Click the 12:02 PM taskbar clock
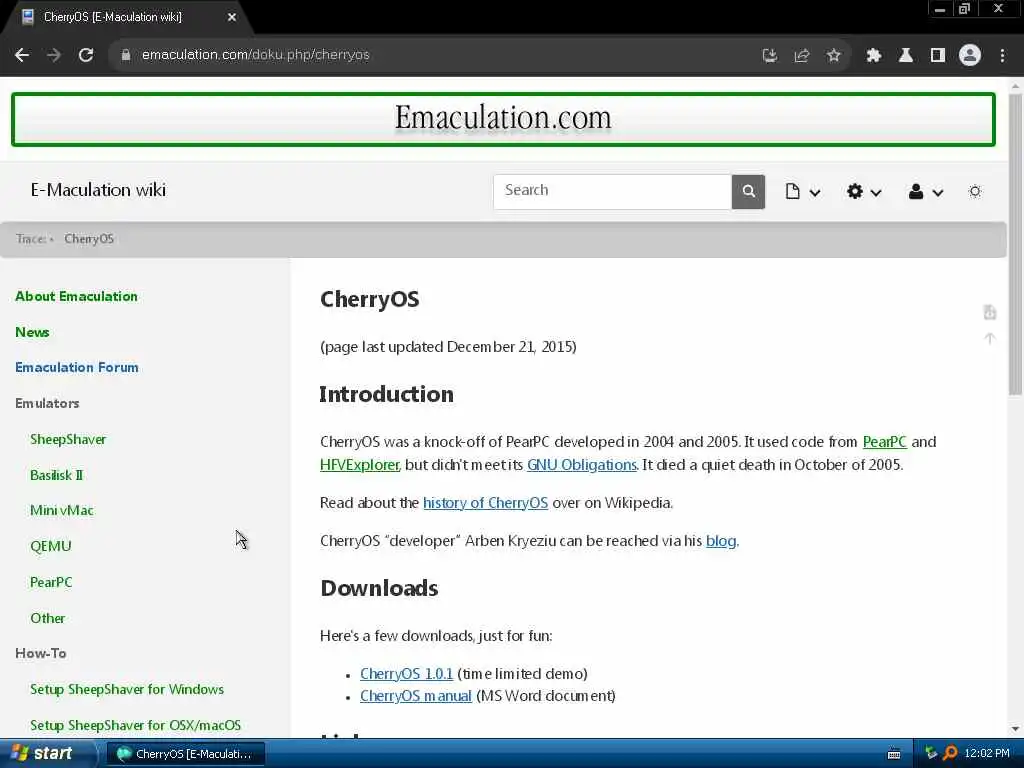Viewport: 1024px width, 768px height. pos(987,754)
